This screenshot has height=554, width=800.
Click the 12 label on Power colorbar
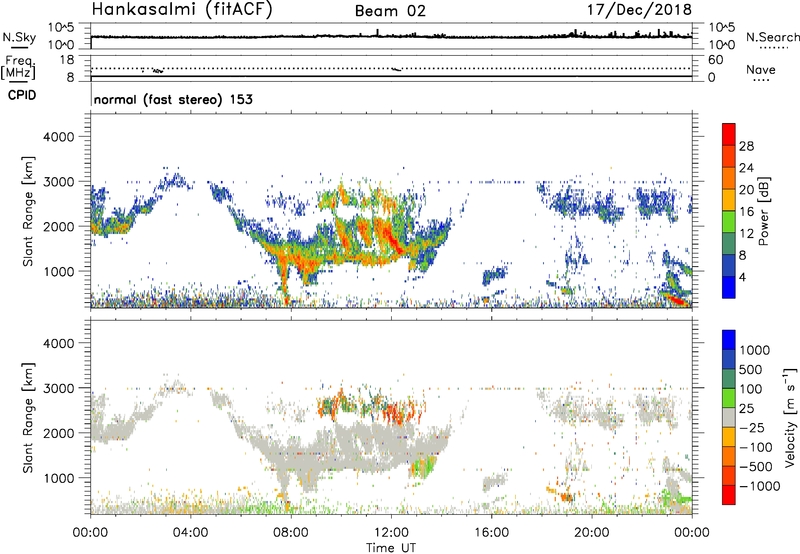tap(746, 233)
